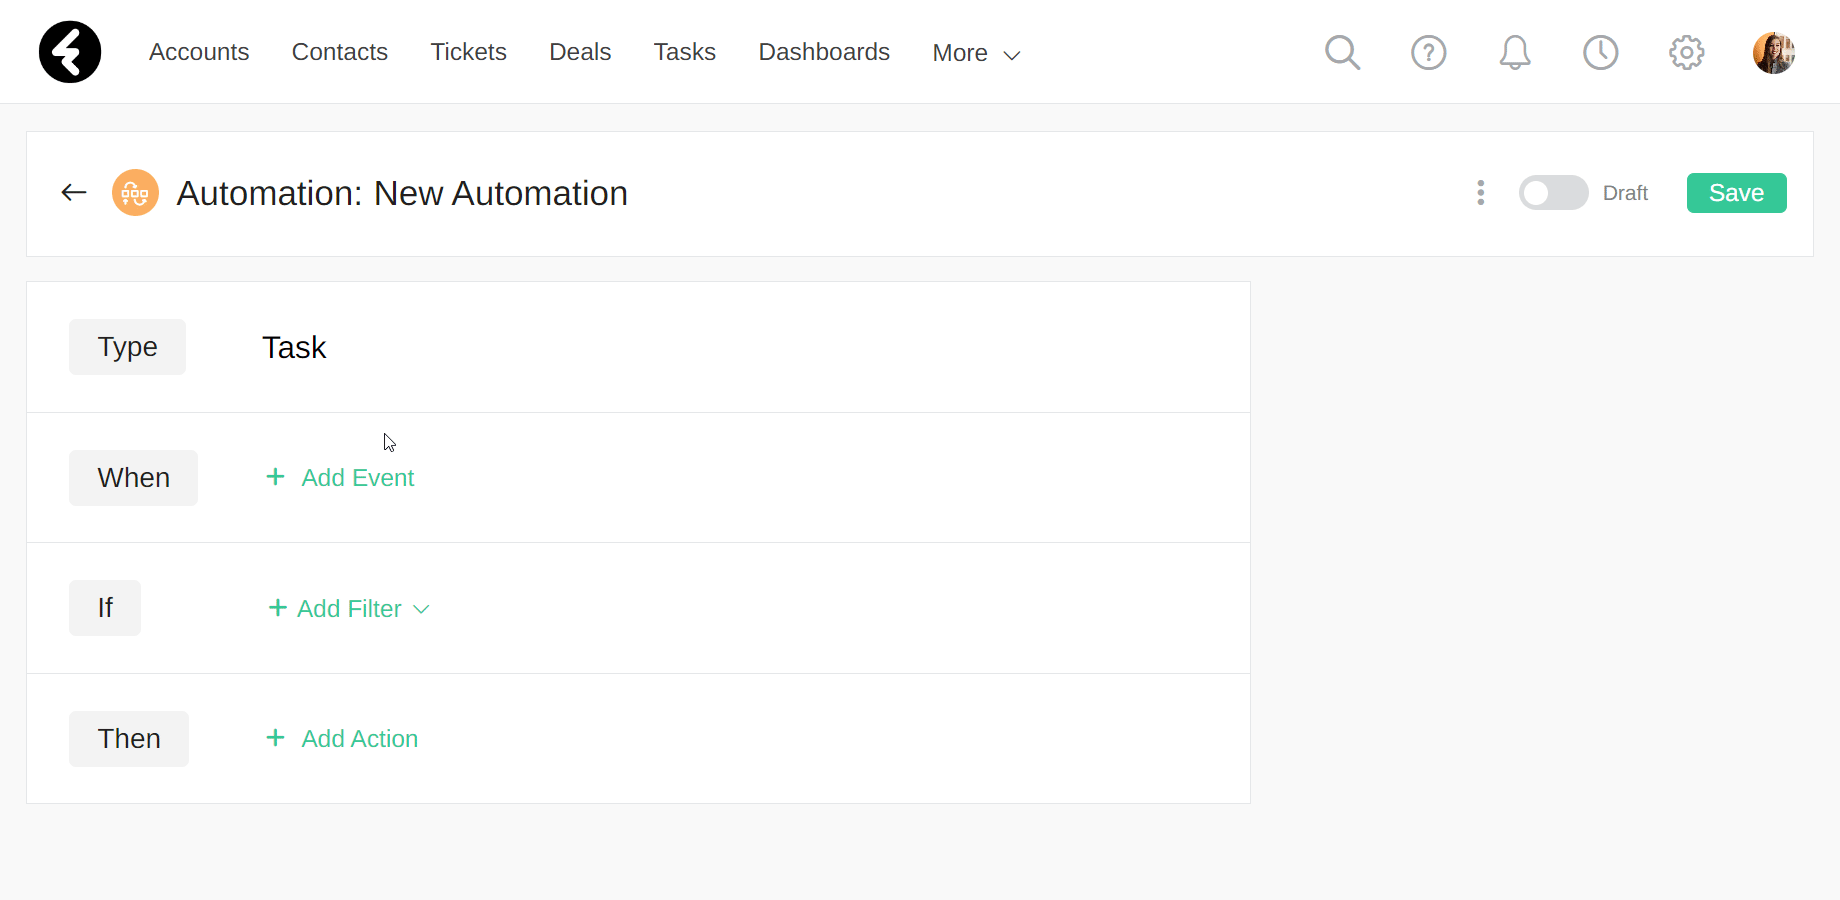This screenshot has width=1840, height=900.
Task: Click the If label
Action: [105, 608]
